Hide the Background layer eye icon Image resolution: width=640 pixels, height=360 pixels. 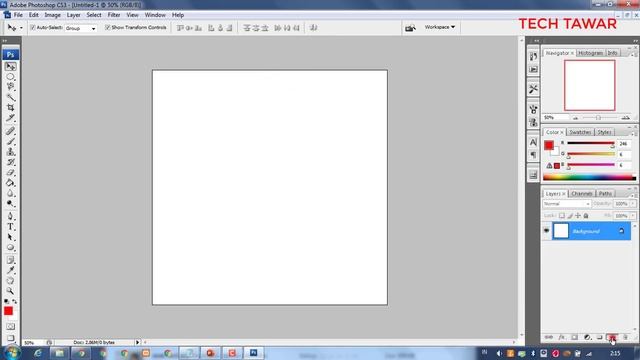pyautogui.click(x=547, y=231)
